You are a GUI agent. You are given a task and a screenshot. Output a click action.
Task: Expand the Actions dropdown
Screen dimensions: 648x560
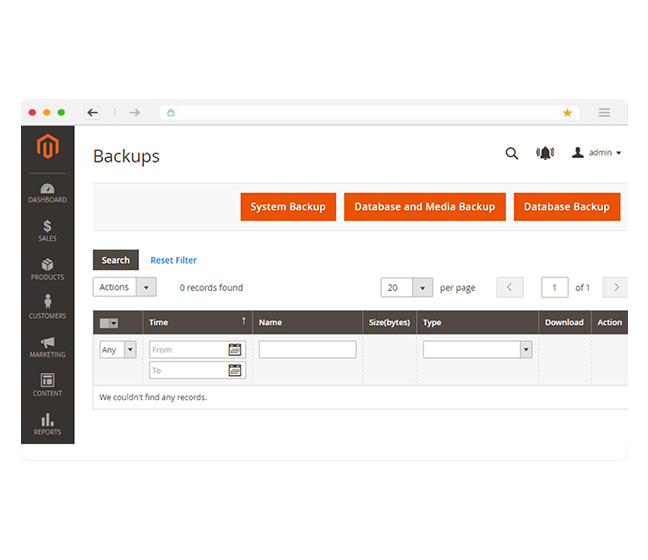click(125, 287)
